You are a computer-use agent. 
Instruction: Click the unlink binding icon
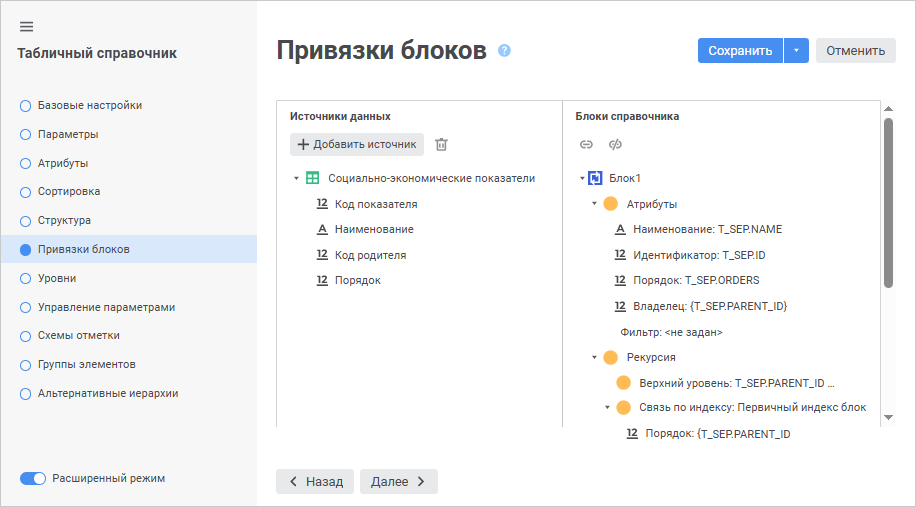(x=615, y=145)
